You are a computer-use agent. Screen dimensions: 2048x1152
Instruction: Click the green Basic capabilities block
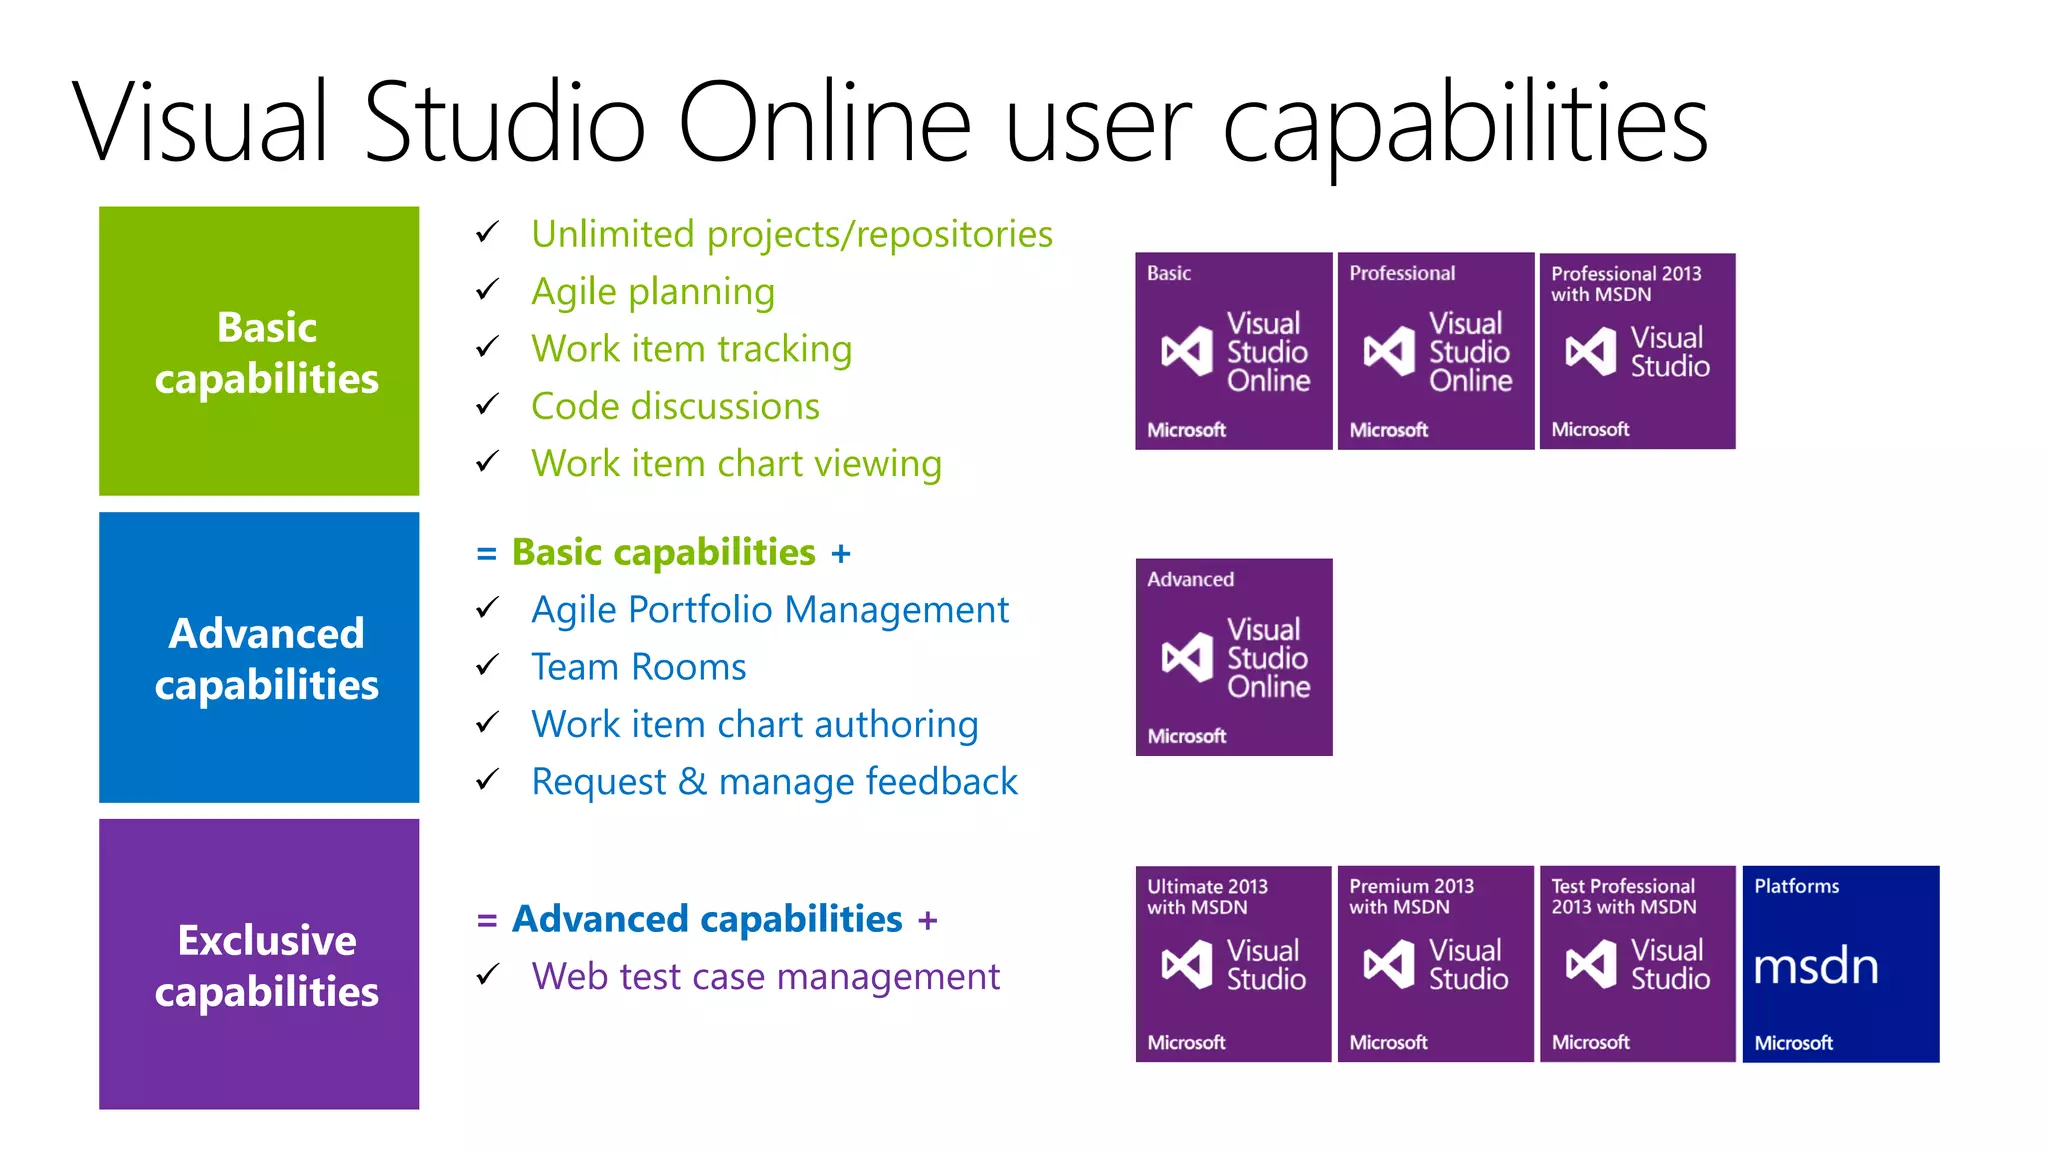(259, 351)
